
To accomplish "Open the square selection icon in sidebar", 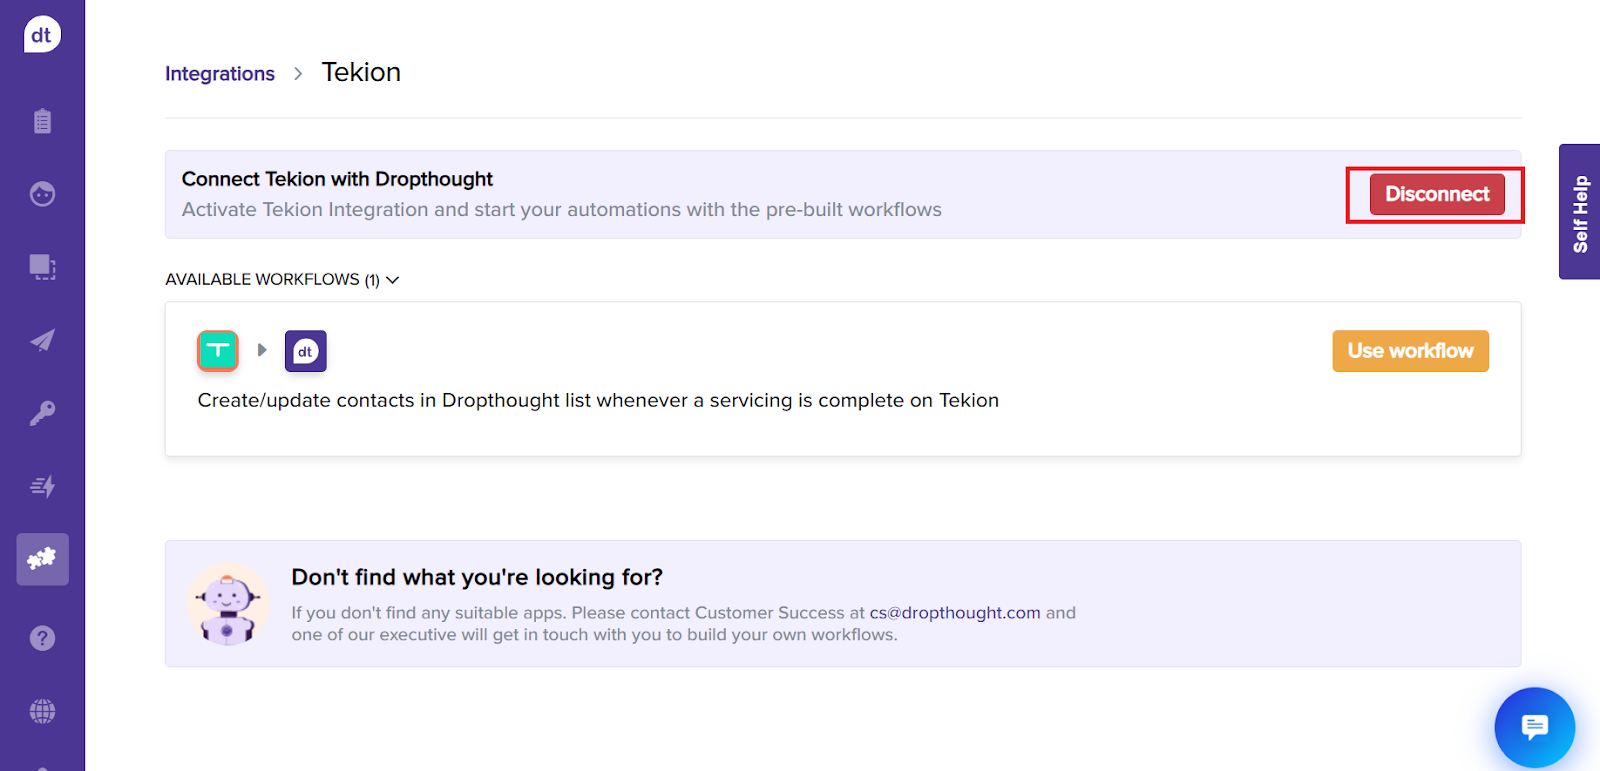I will [x=42, y=267].
